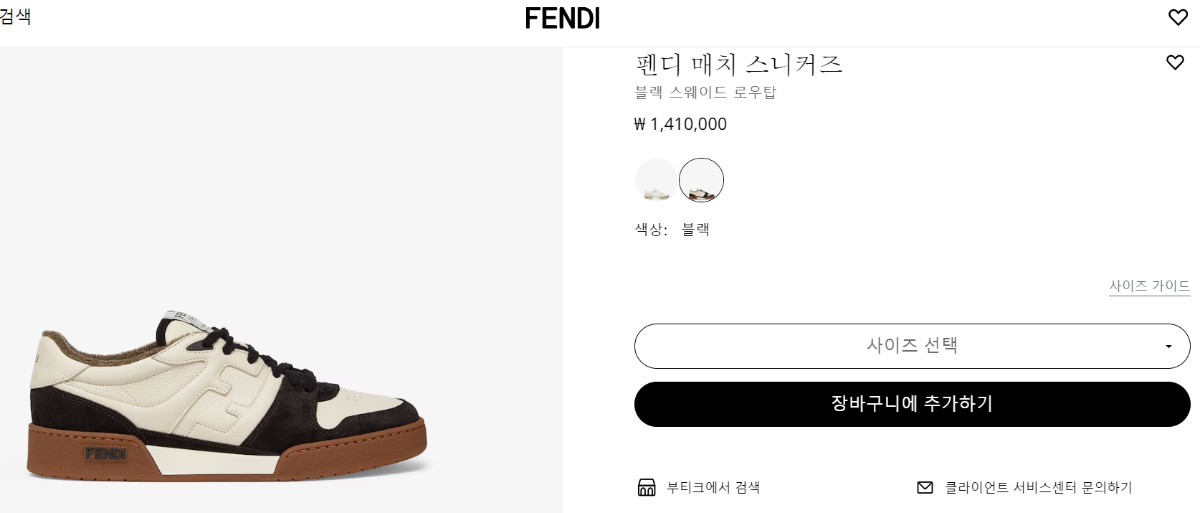The image size is (1200, 513).
Task: Click the 부티크에서 검색 text link
Action: pos(713,488)
